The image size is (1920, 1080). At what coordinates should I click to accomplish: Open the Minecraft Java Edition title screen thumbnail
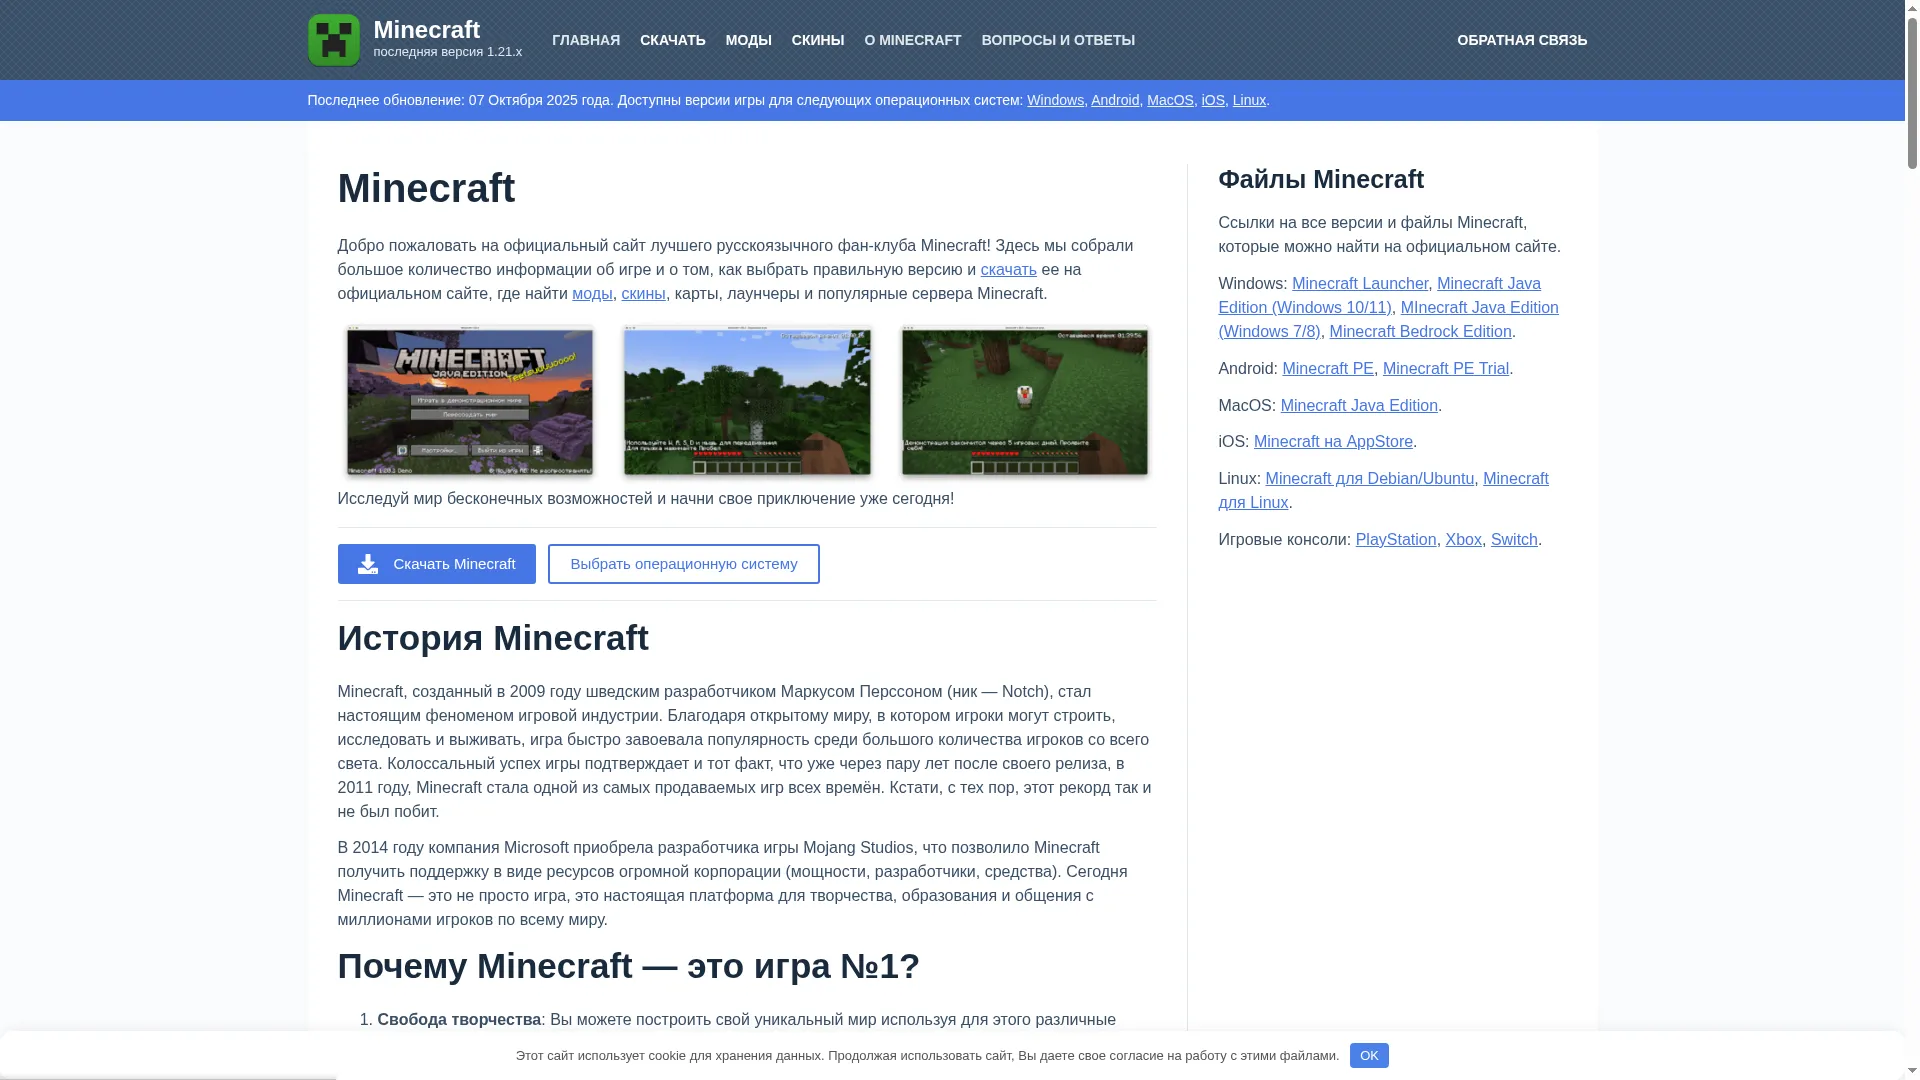coord(469,401)
